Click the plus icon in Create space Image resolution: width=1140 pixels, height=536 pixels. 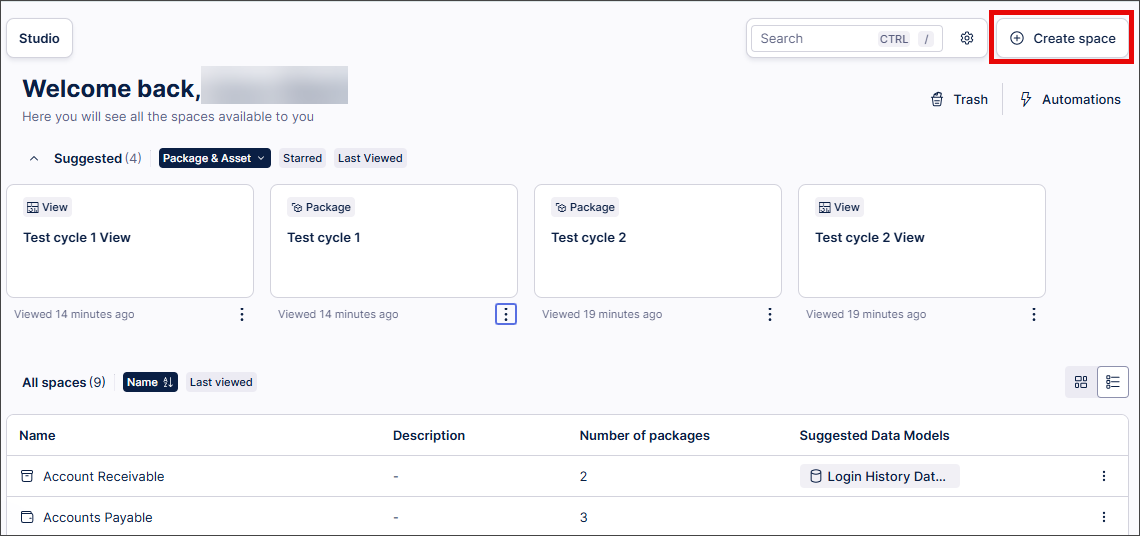[x=1017, y=39]
